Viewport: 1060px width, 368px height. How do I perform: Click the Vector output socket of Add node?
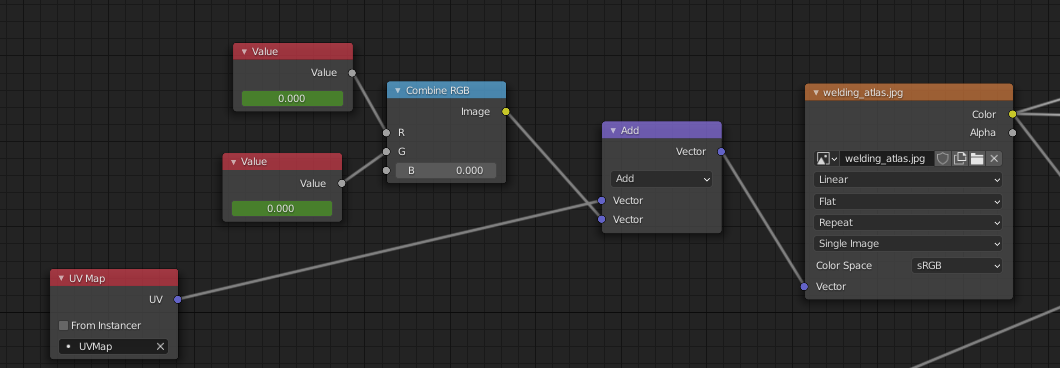point(721,152)
